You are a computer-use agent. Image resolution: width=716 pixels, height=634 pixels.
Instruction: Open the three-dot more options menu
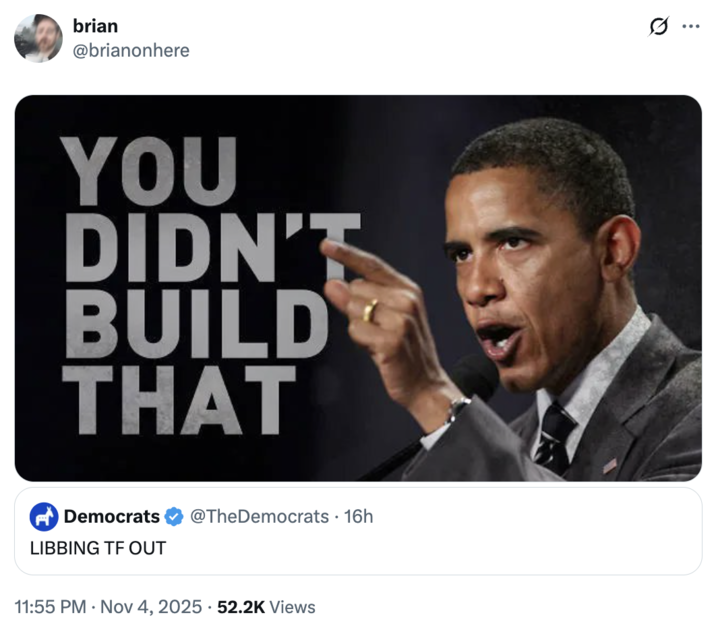click(x=691, y=27)
